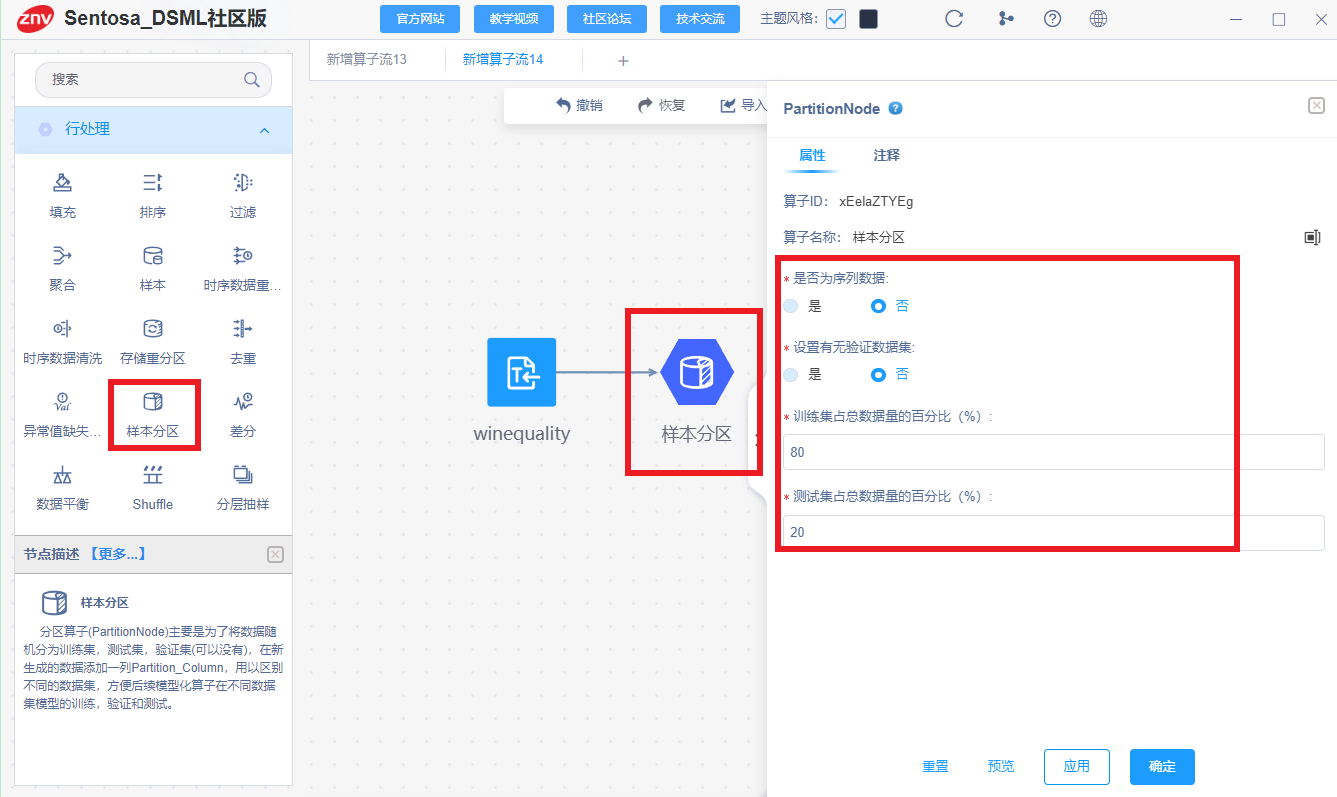Click the 搜索 search input field
Image resolution: width=1337 pixels, height=797 pixels.
153,80
